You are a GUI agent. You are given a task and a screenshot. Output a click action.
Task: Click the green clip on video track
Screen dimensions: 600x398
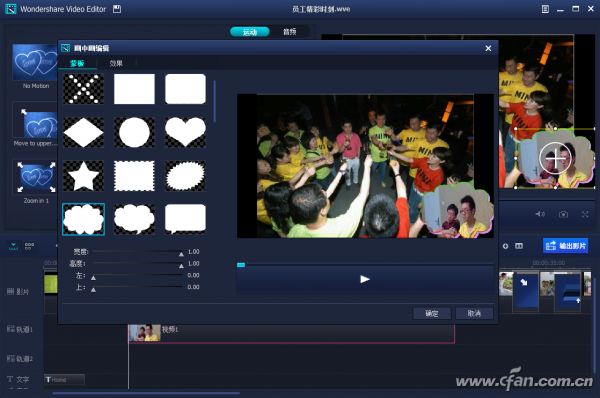51,284
